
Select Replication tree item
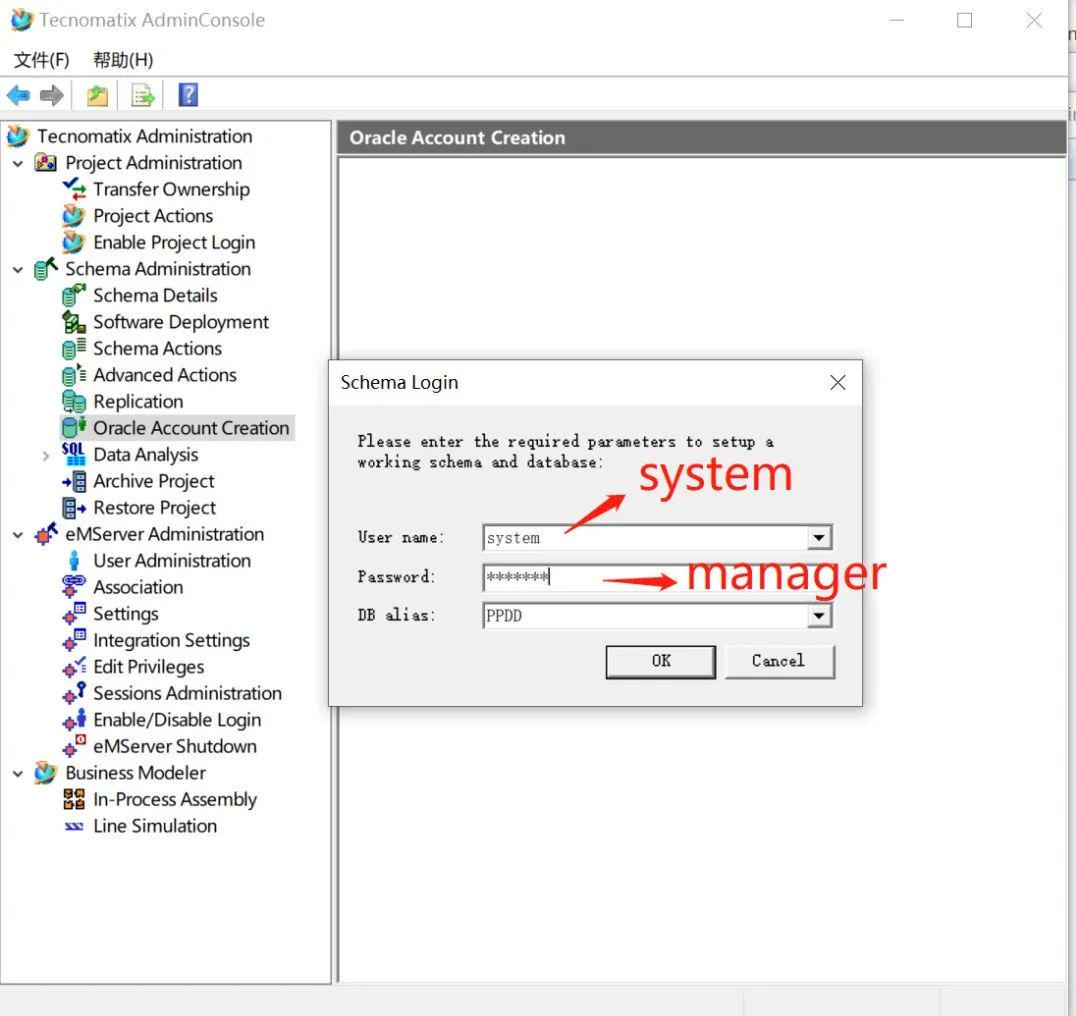coord(138,401)
